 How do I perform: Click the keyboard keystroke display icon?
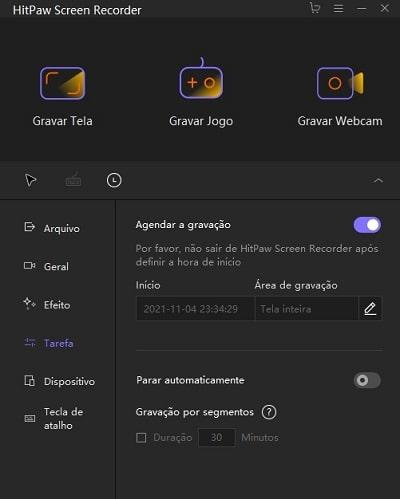point(73,180)
